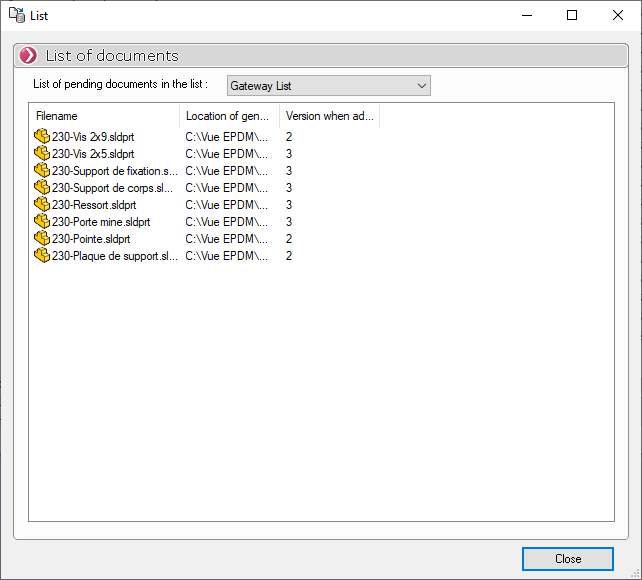642x580 pixels.
Task: Click the List window title bar icon
Action: tap(17, 15)
